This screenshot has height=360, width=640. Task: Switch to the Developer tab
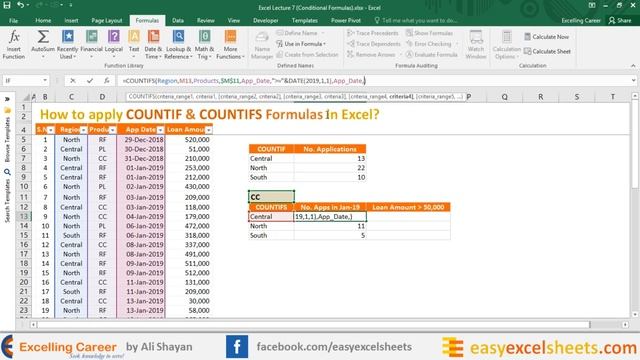[x=265, y=20]
